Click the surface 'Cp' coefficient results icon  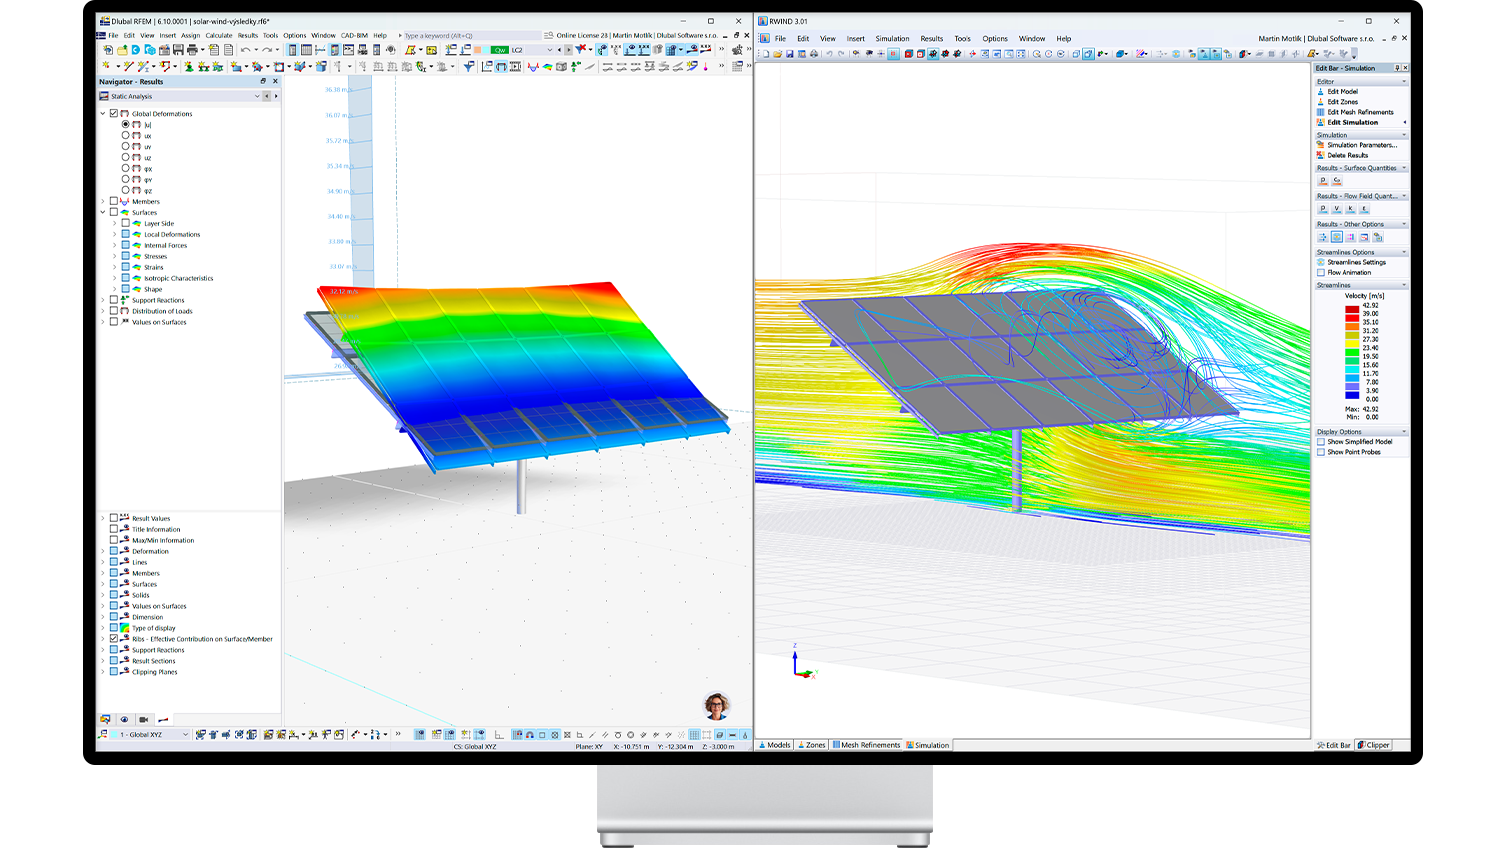point(1337,181)
